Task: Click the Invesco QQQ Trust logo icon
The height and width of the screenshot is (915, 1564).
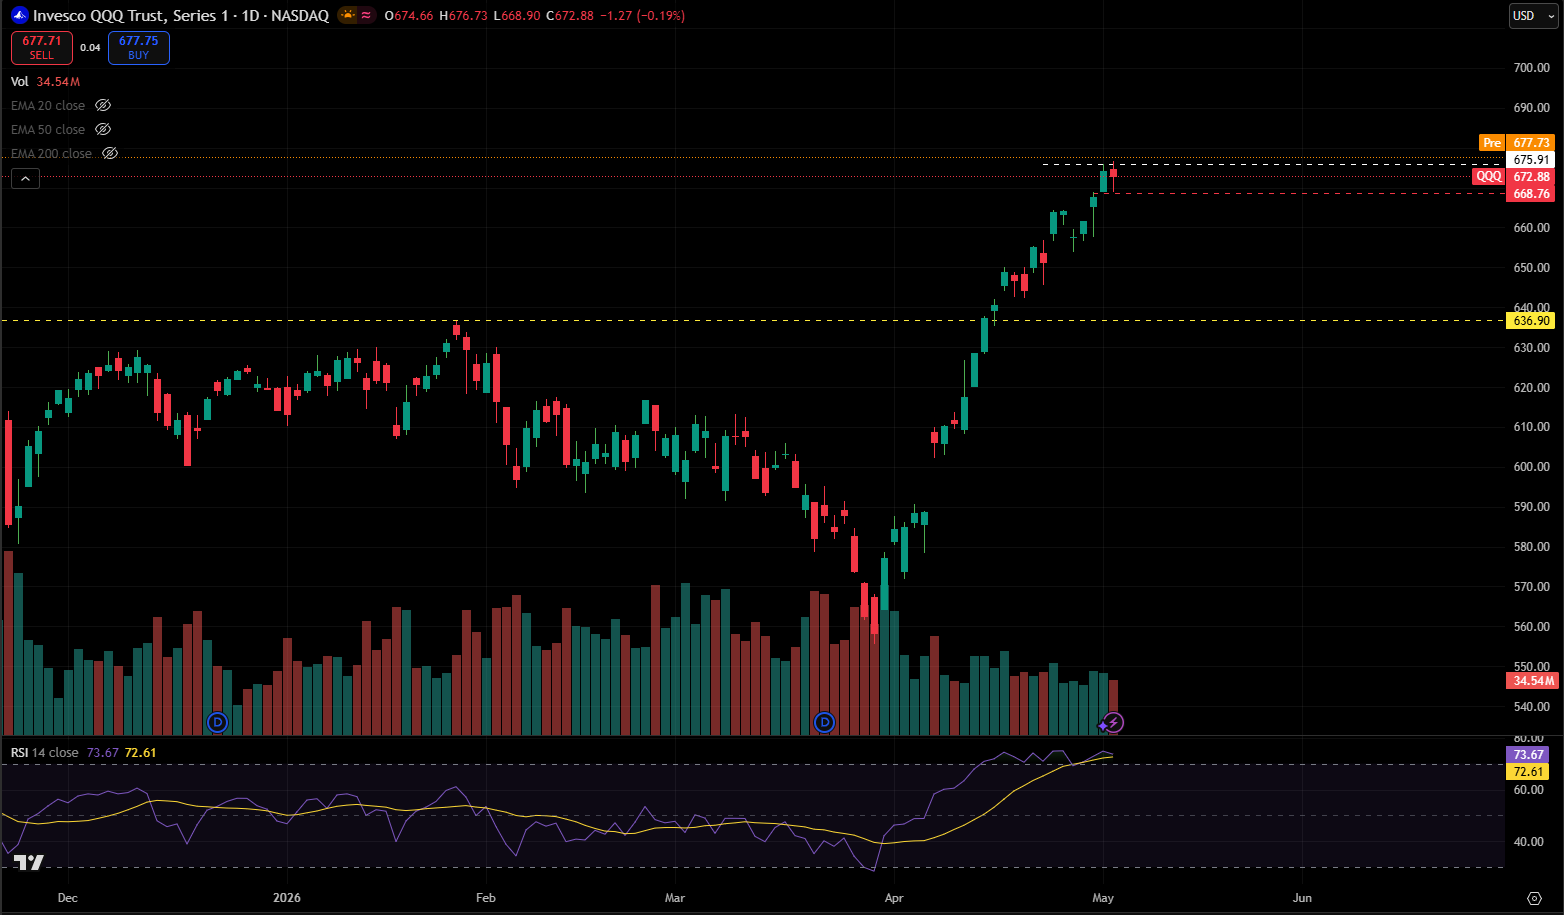Action: pos(19,16)
